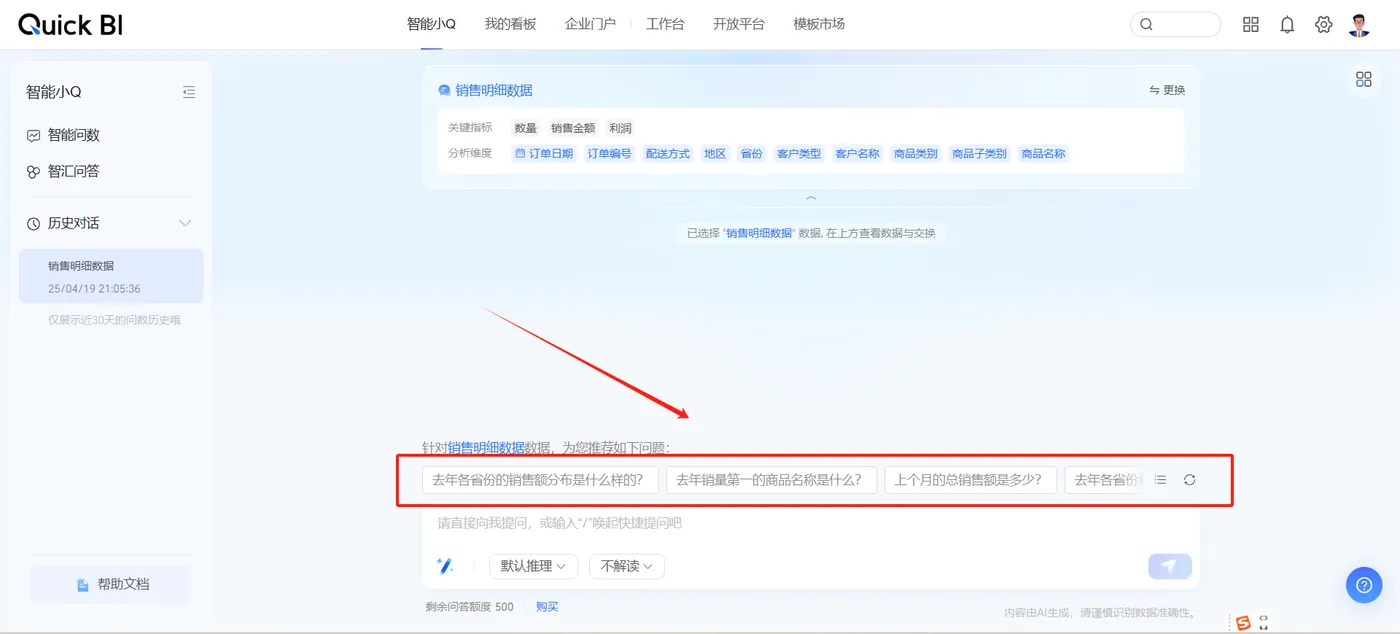
Task: Select the 省份 dimension tag
Action: [x=751, y=154]
